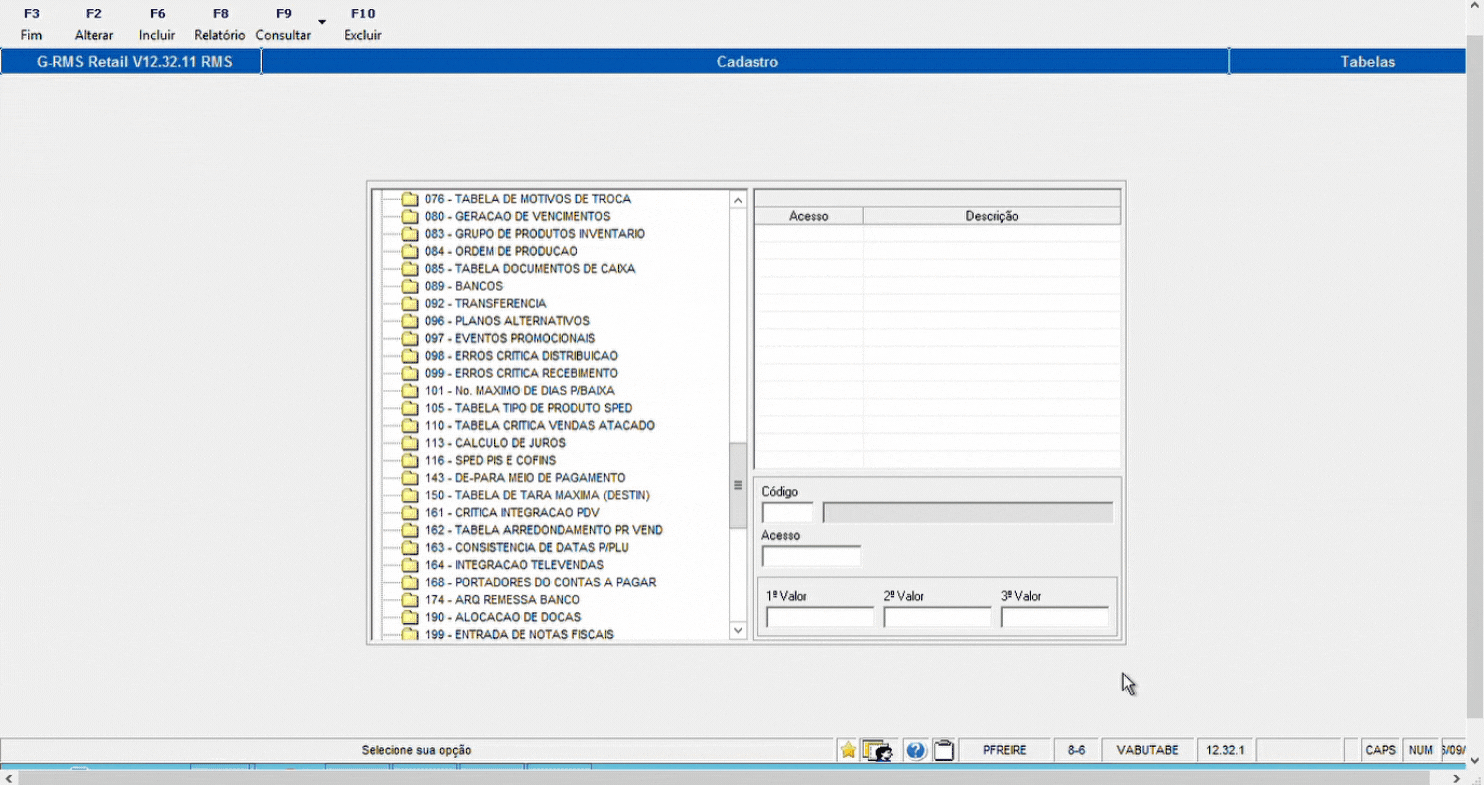Focus the Acesso input field
The width and height of the screenshot is (1484, 785).
pos(811,556)
